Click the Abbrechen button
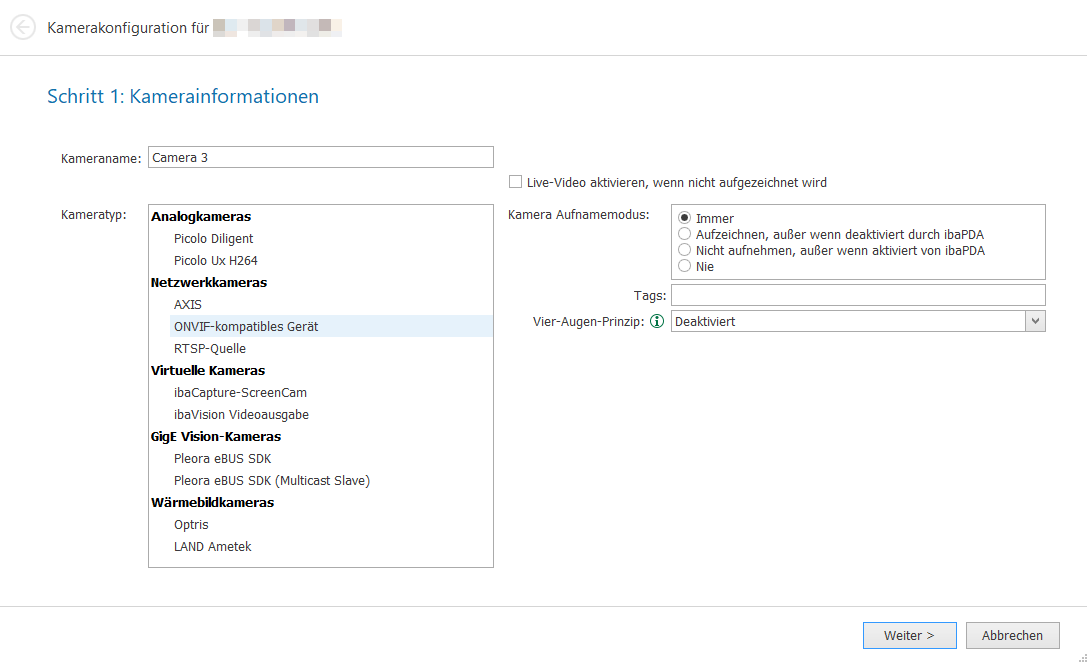 (1012, 636)
